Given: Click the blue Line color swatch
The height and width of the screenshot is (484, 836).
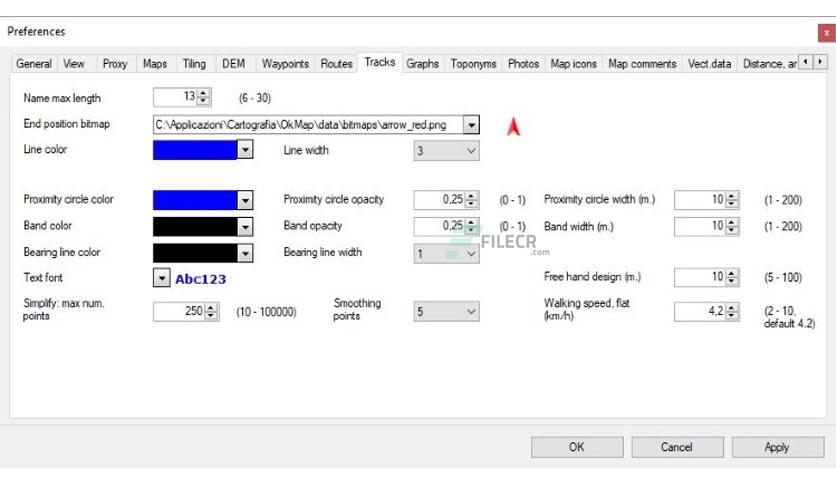Looking at the screenshot, I should (x=195, y=150).
